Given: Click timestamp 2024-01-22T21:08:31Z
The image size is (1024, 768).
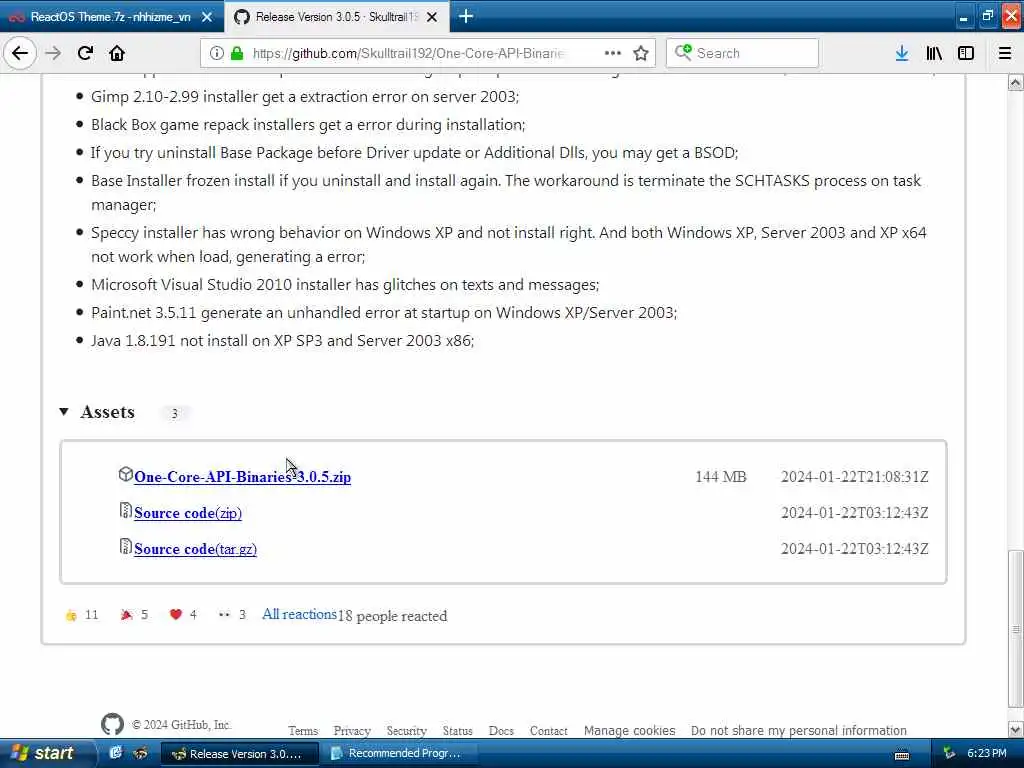Looking at the screenshot, I should coord(854,477).
